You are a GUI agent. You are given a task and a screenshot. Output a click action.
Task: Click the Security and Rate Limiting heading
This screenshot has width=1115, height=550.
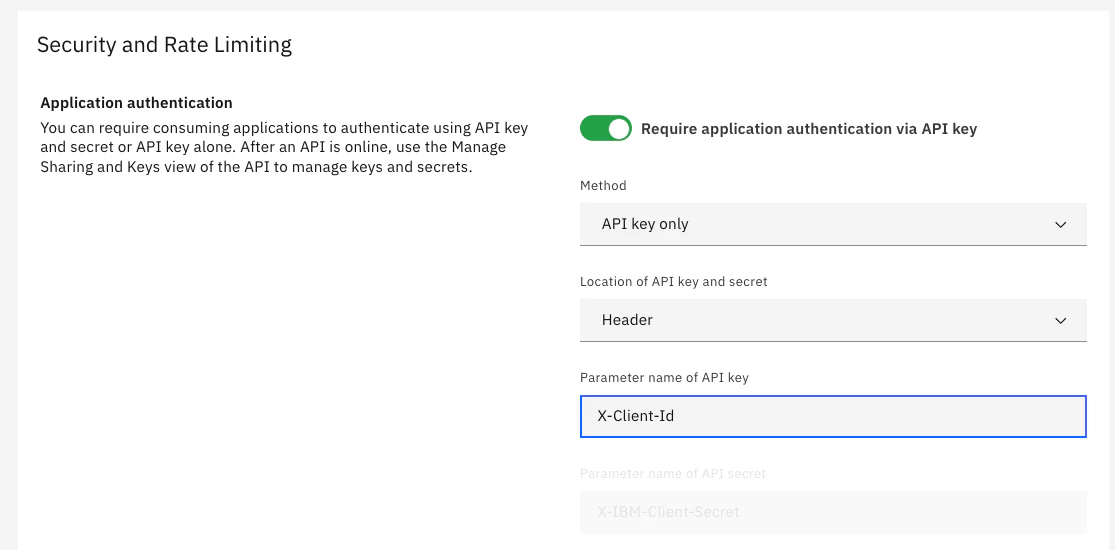coord(164,45)
